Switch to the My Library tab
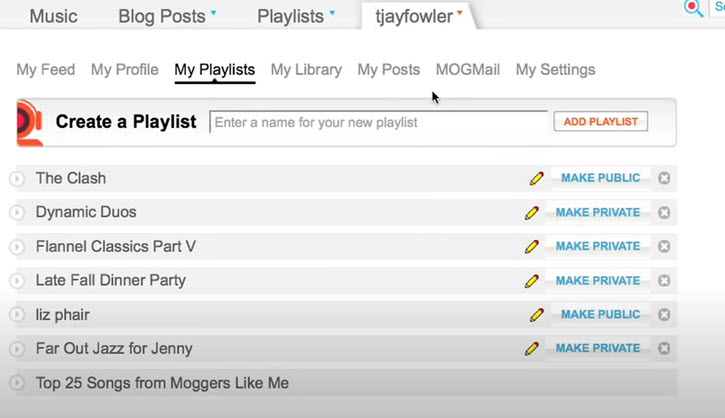 point(306,70)
